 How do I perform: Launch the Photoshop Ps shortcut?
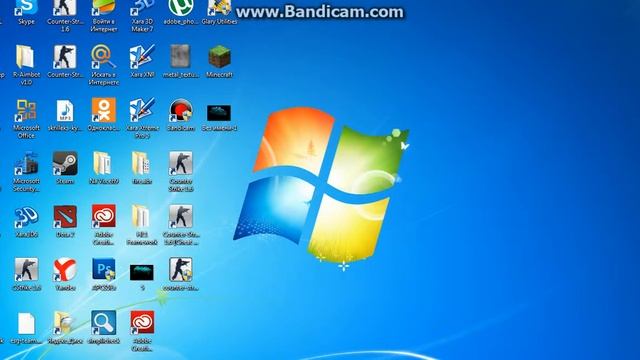click(104, 274)
